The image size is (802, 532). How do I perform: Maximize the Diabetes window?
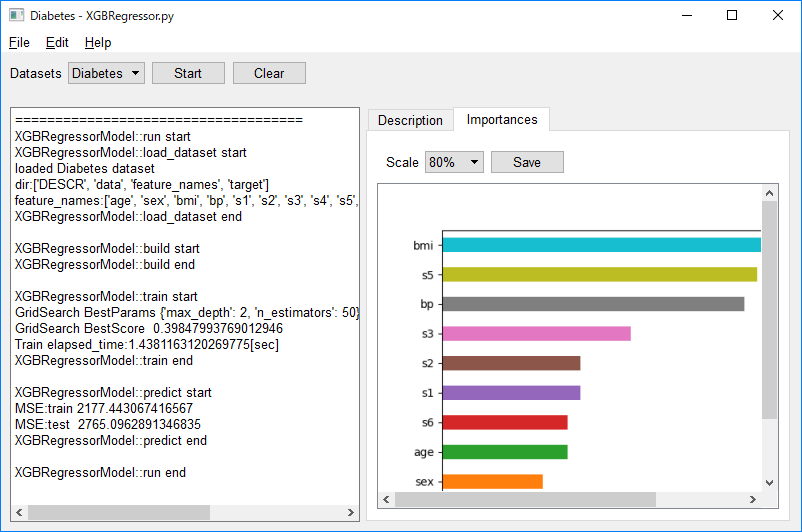[x=732, y=15]
